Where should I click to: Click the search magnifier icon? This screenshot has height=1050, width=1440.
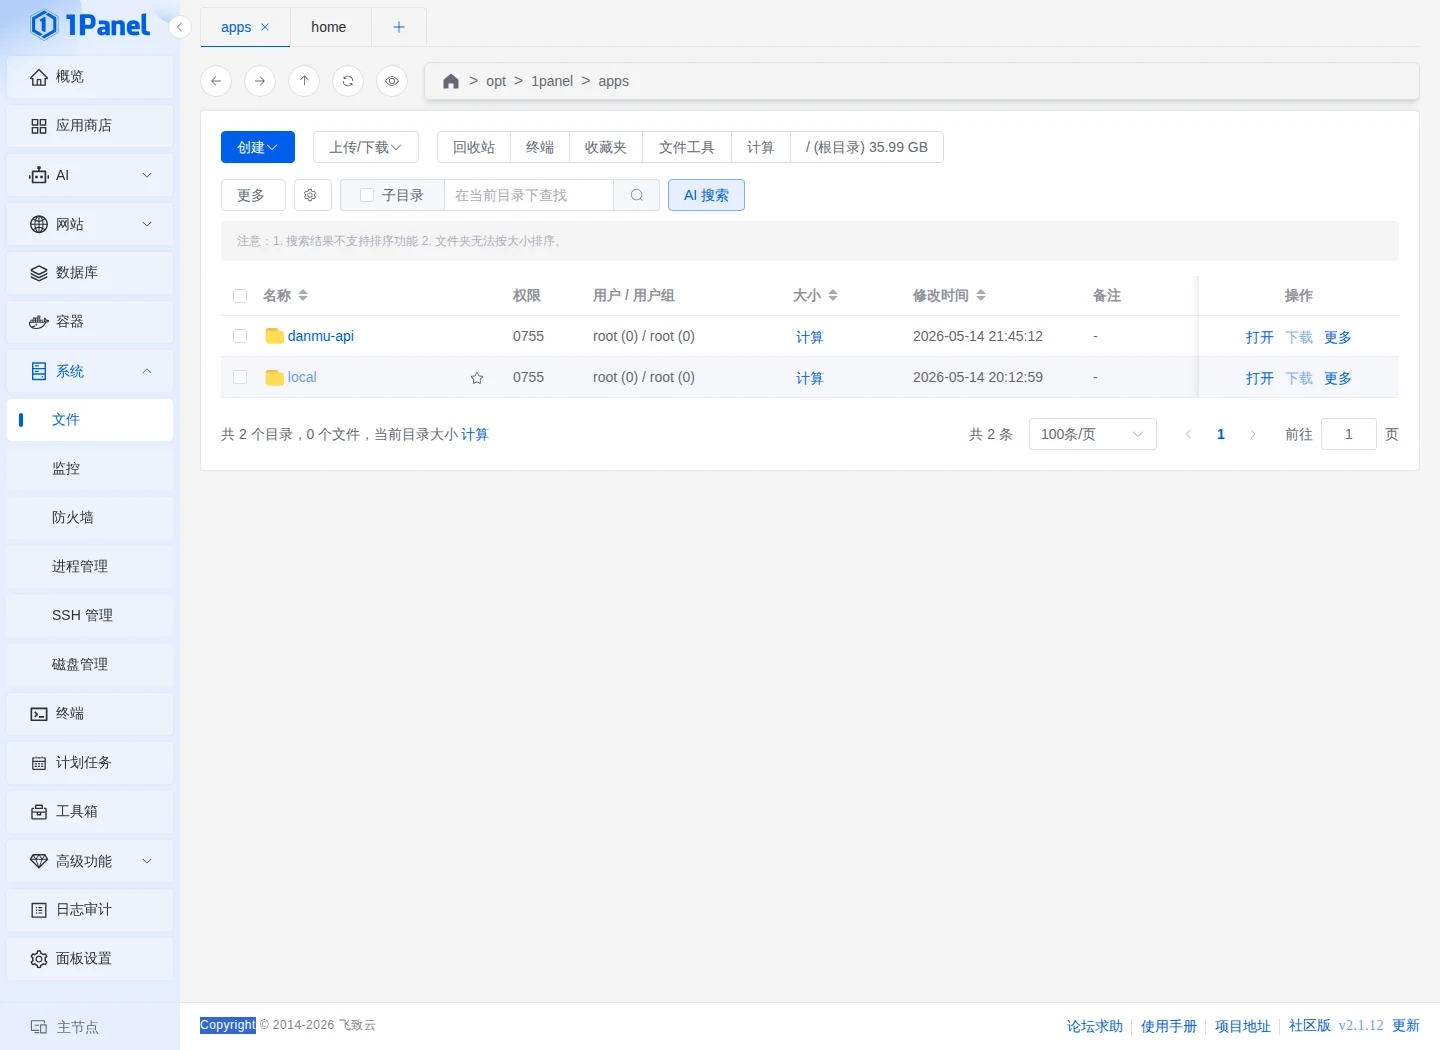tap(637, 195)
